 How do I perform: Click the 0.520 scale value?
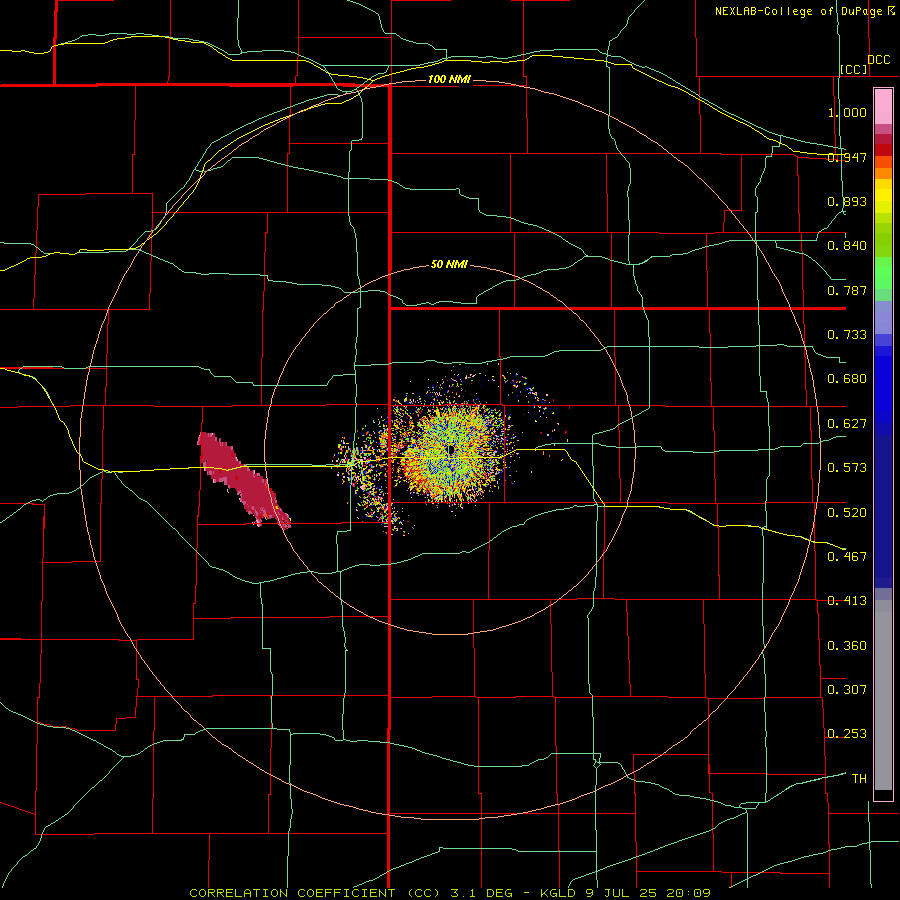[847, 512]
